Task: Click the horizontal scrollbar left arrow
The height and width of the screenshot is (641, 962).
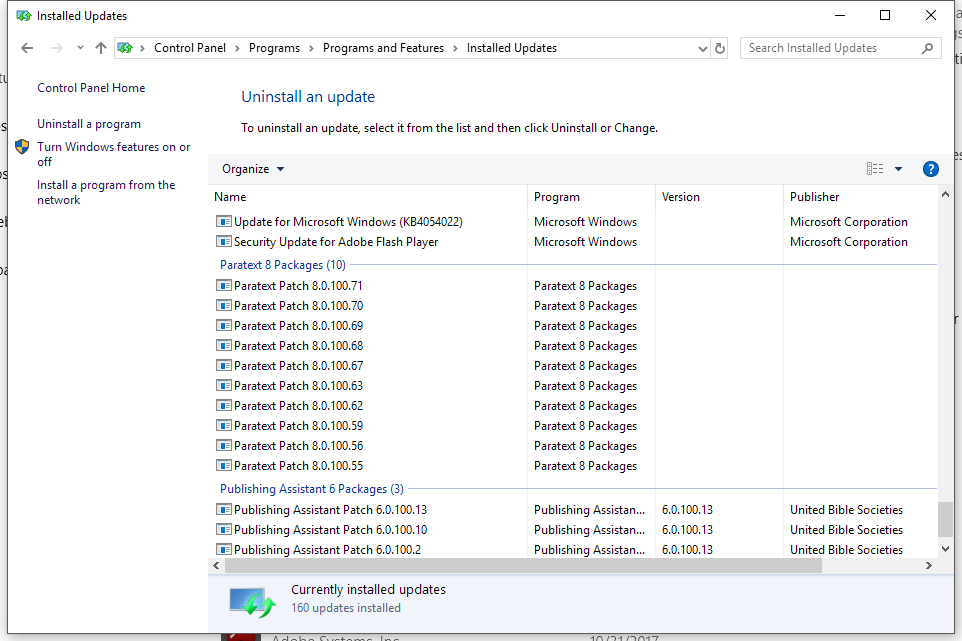Action: tap(216, 566)
